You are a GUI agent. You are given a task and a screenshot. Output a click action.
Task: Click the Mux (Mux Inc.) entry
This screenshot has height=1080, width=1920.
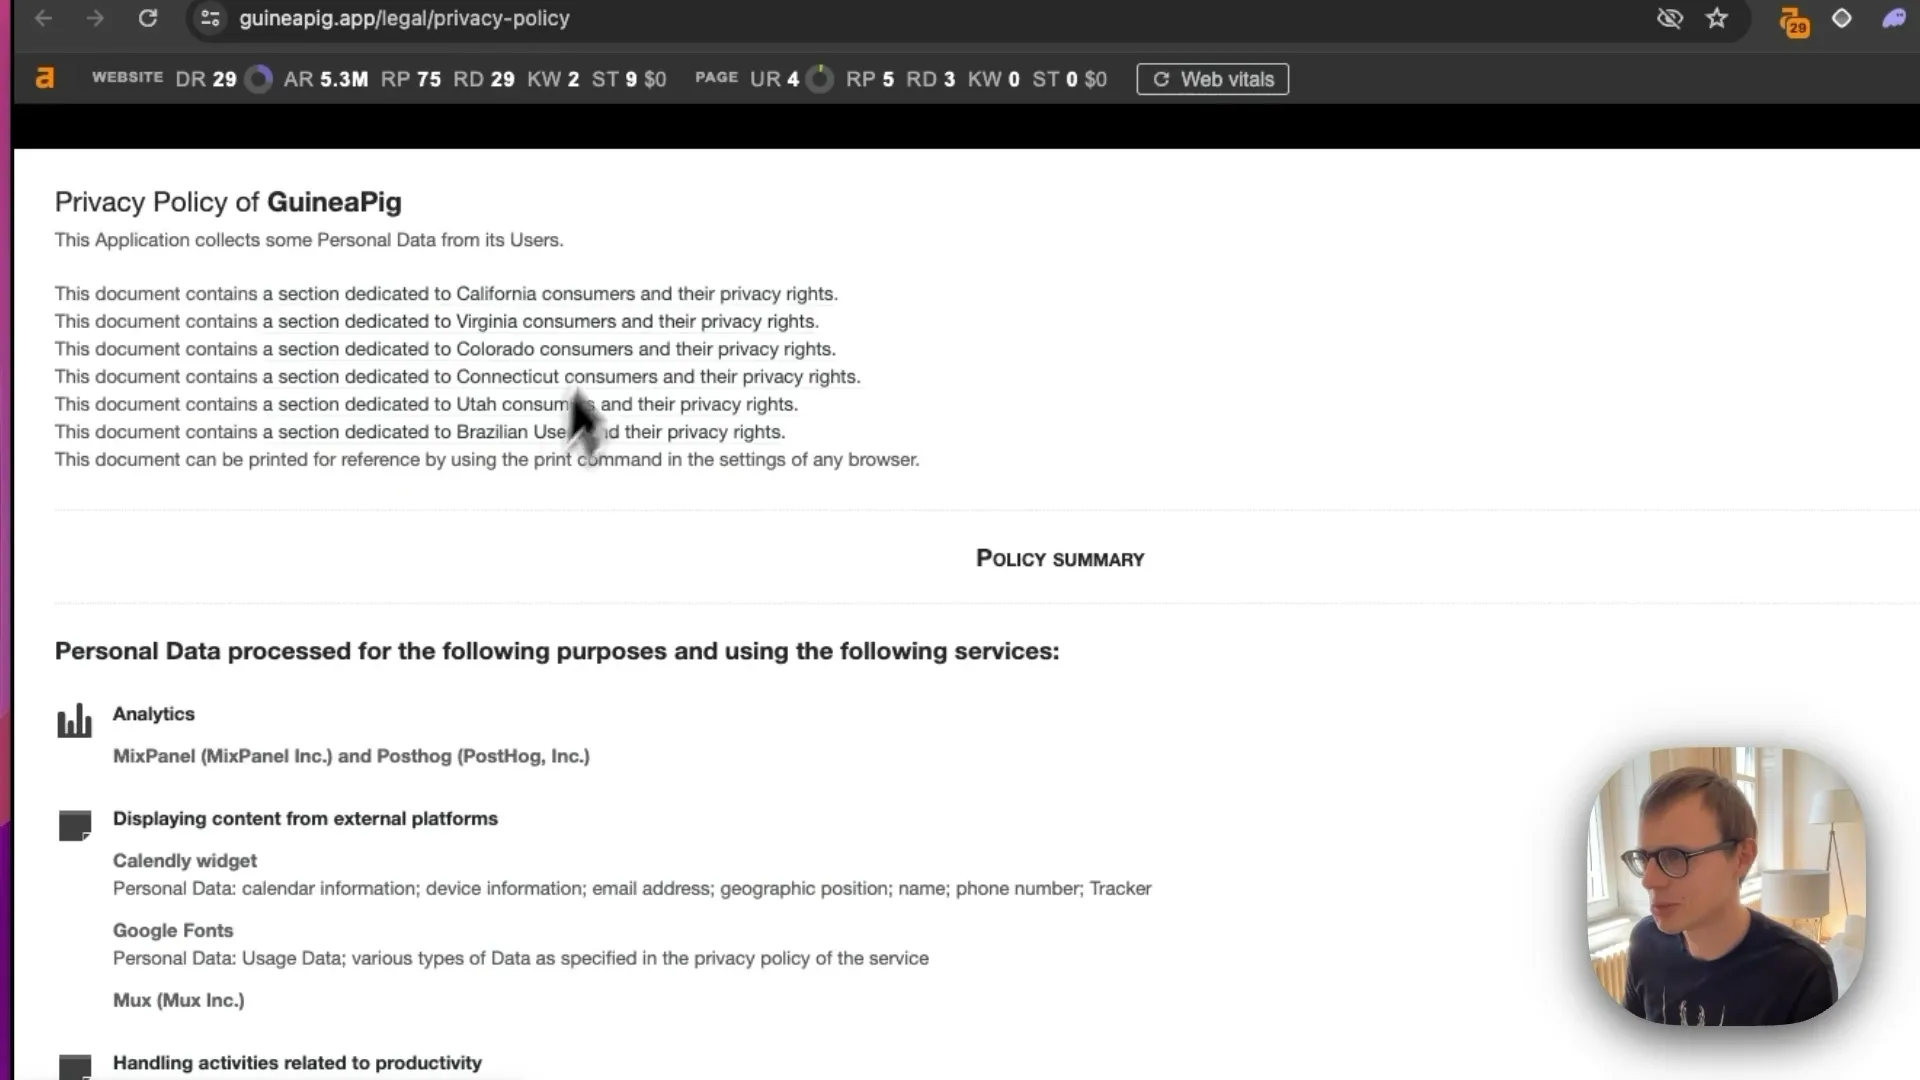[x=178, y=1000]
